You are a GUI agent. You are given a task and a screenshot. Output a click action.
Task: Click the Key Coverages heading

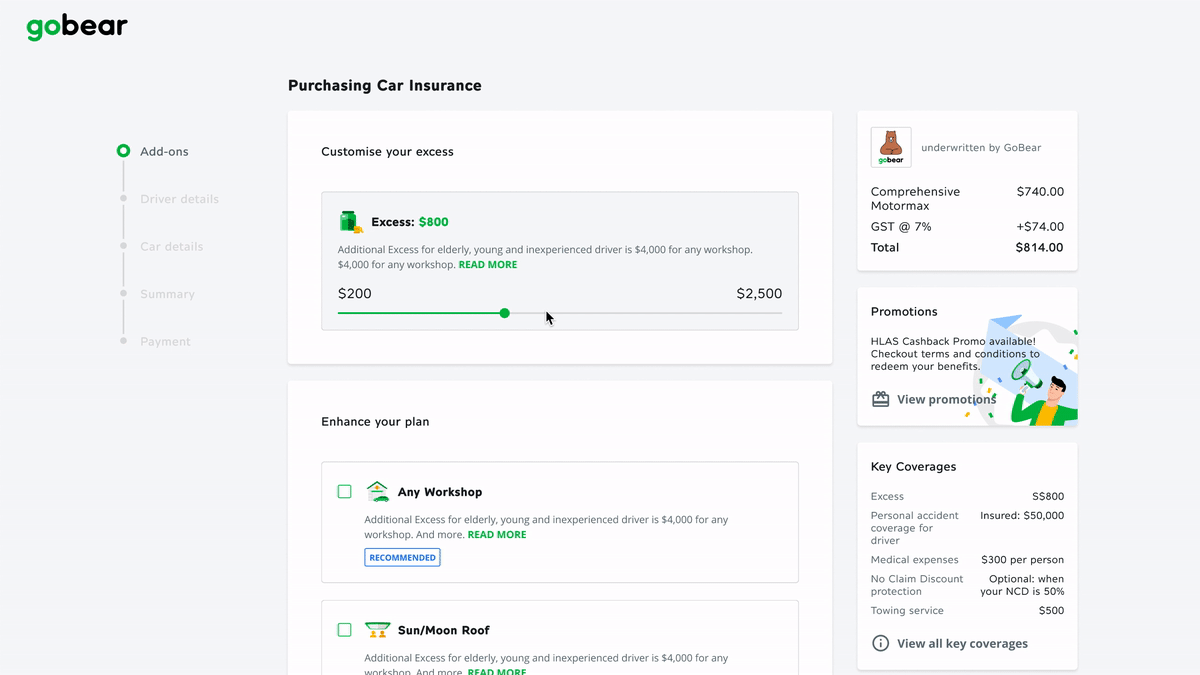point(913,467)
